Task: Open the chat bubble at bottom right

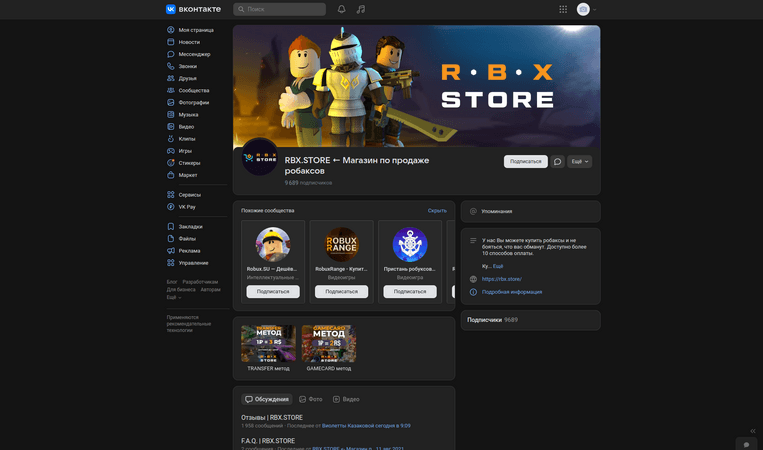Action: click(x=746, y=444)
